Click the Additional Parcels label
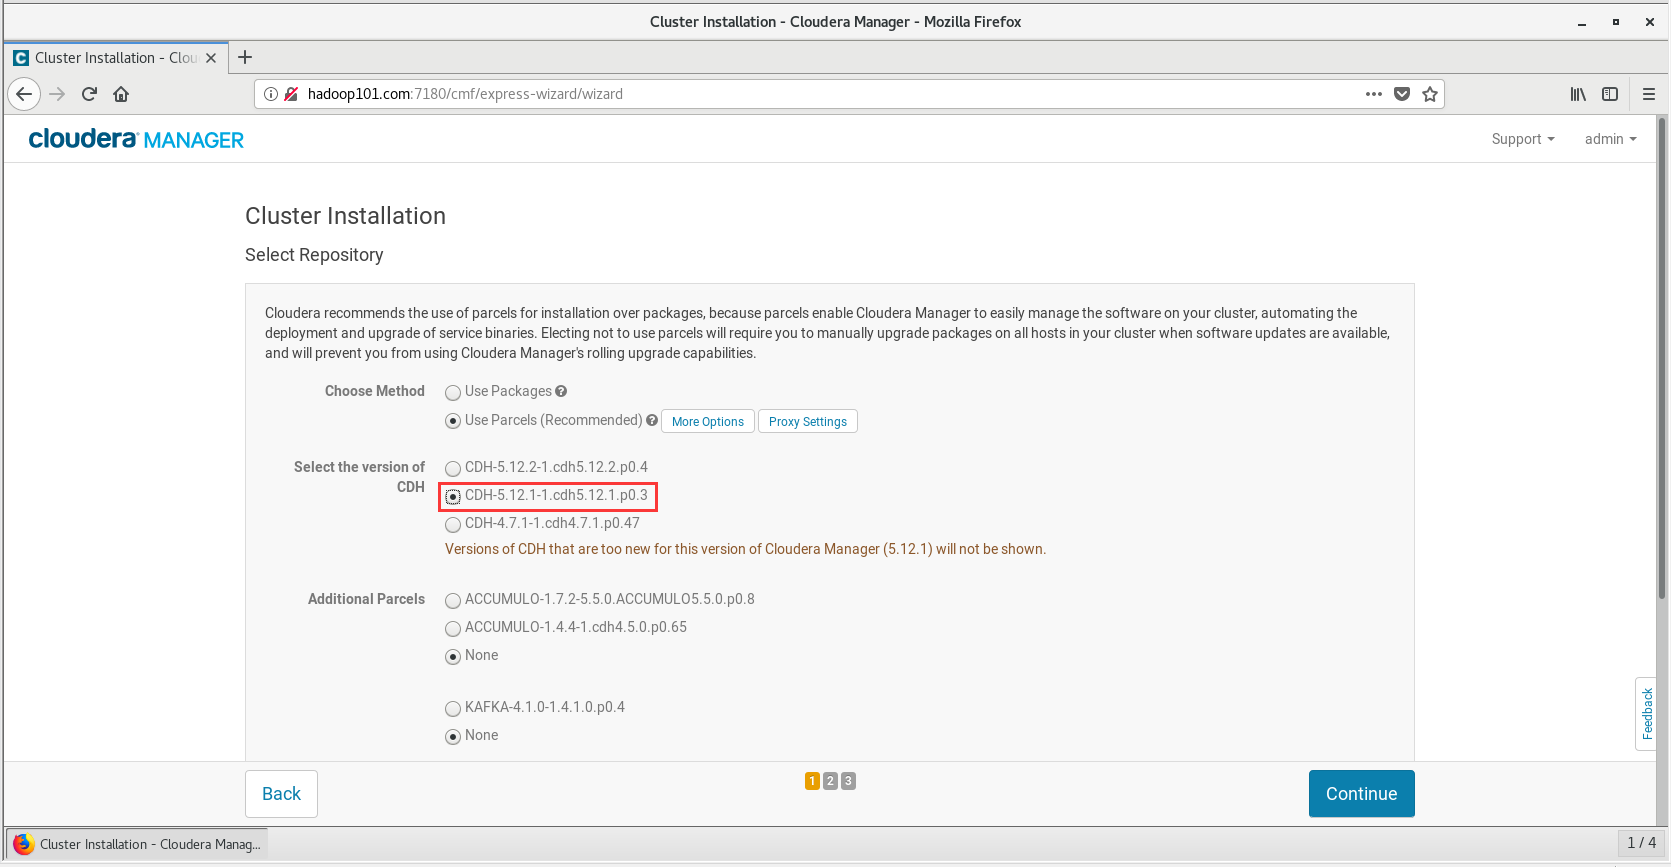The image size is (1671, 867). coord(366,599)
